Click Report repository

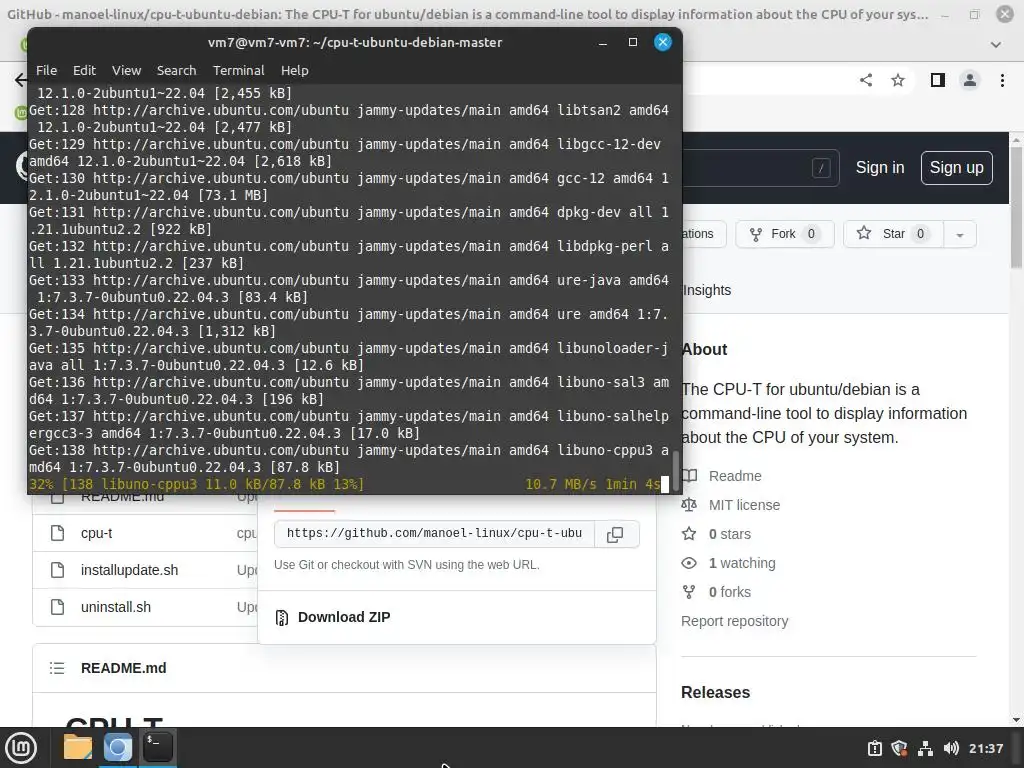(x=735, y=621)
